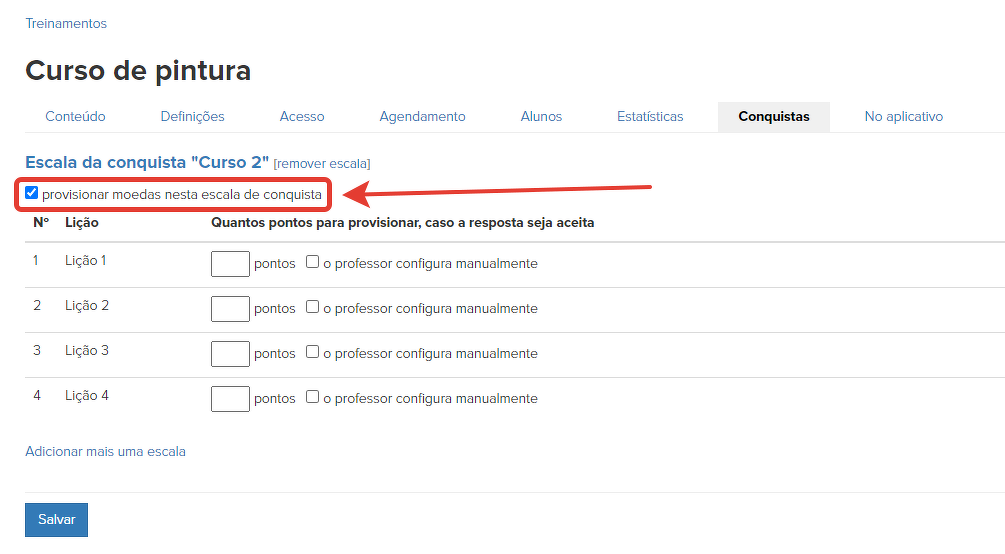This screenshot has width=1005, height=554.
Task: Click the remover escala link
Action: (322, 163)
